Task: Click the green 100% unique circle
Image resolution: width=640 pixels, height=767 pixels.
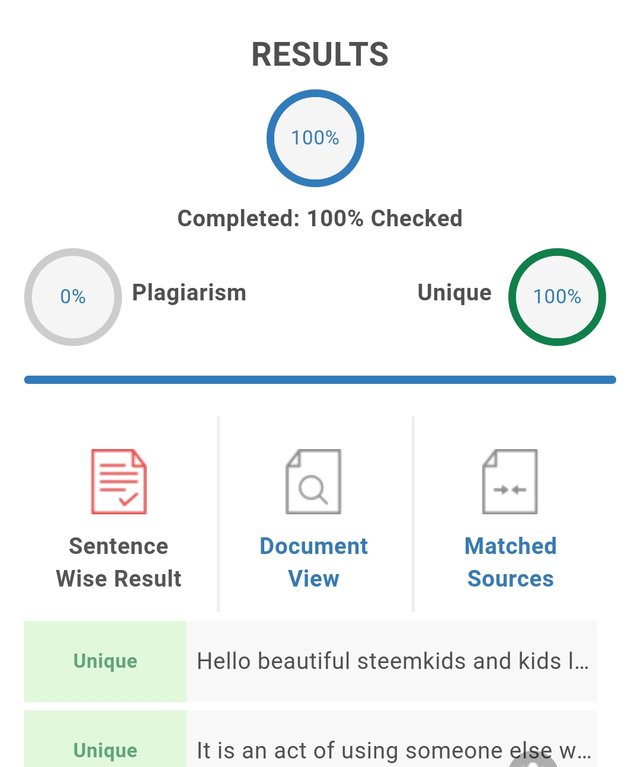Action: (x=557, y=296)
